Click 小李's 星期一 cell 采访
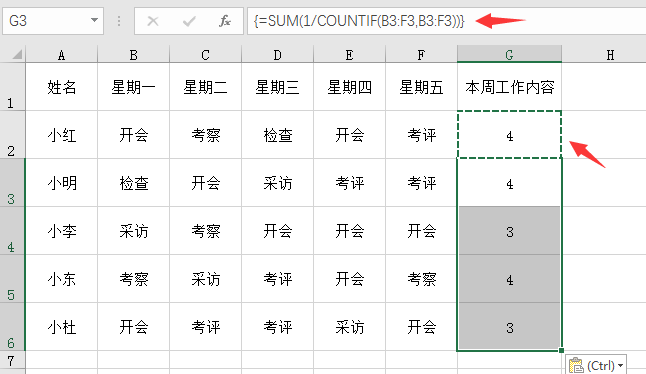Image resolution: width=646 pixels, height=374 pixels. (x=133, y=231)
